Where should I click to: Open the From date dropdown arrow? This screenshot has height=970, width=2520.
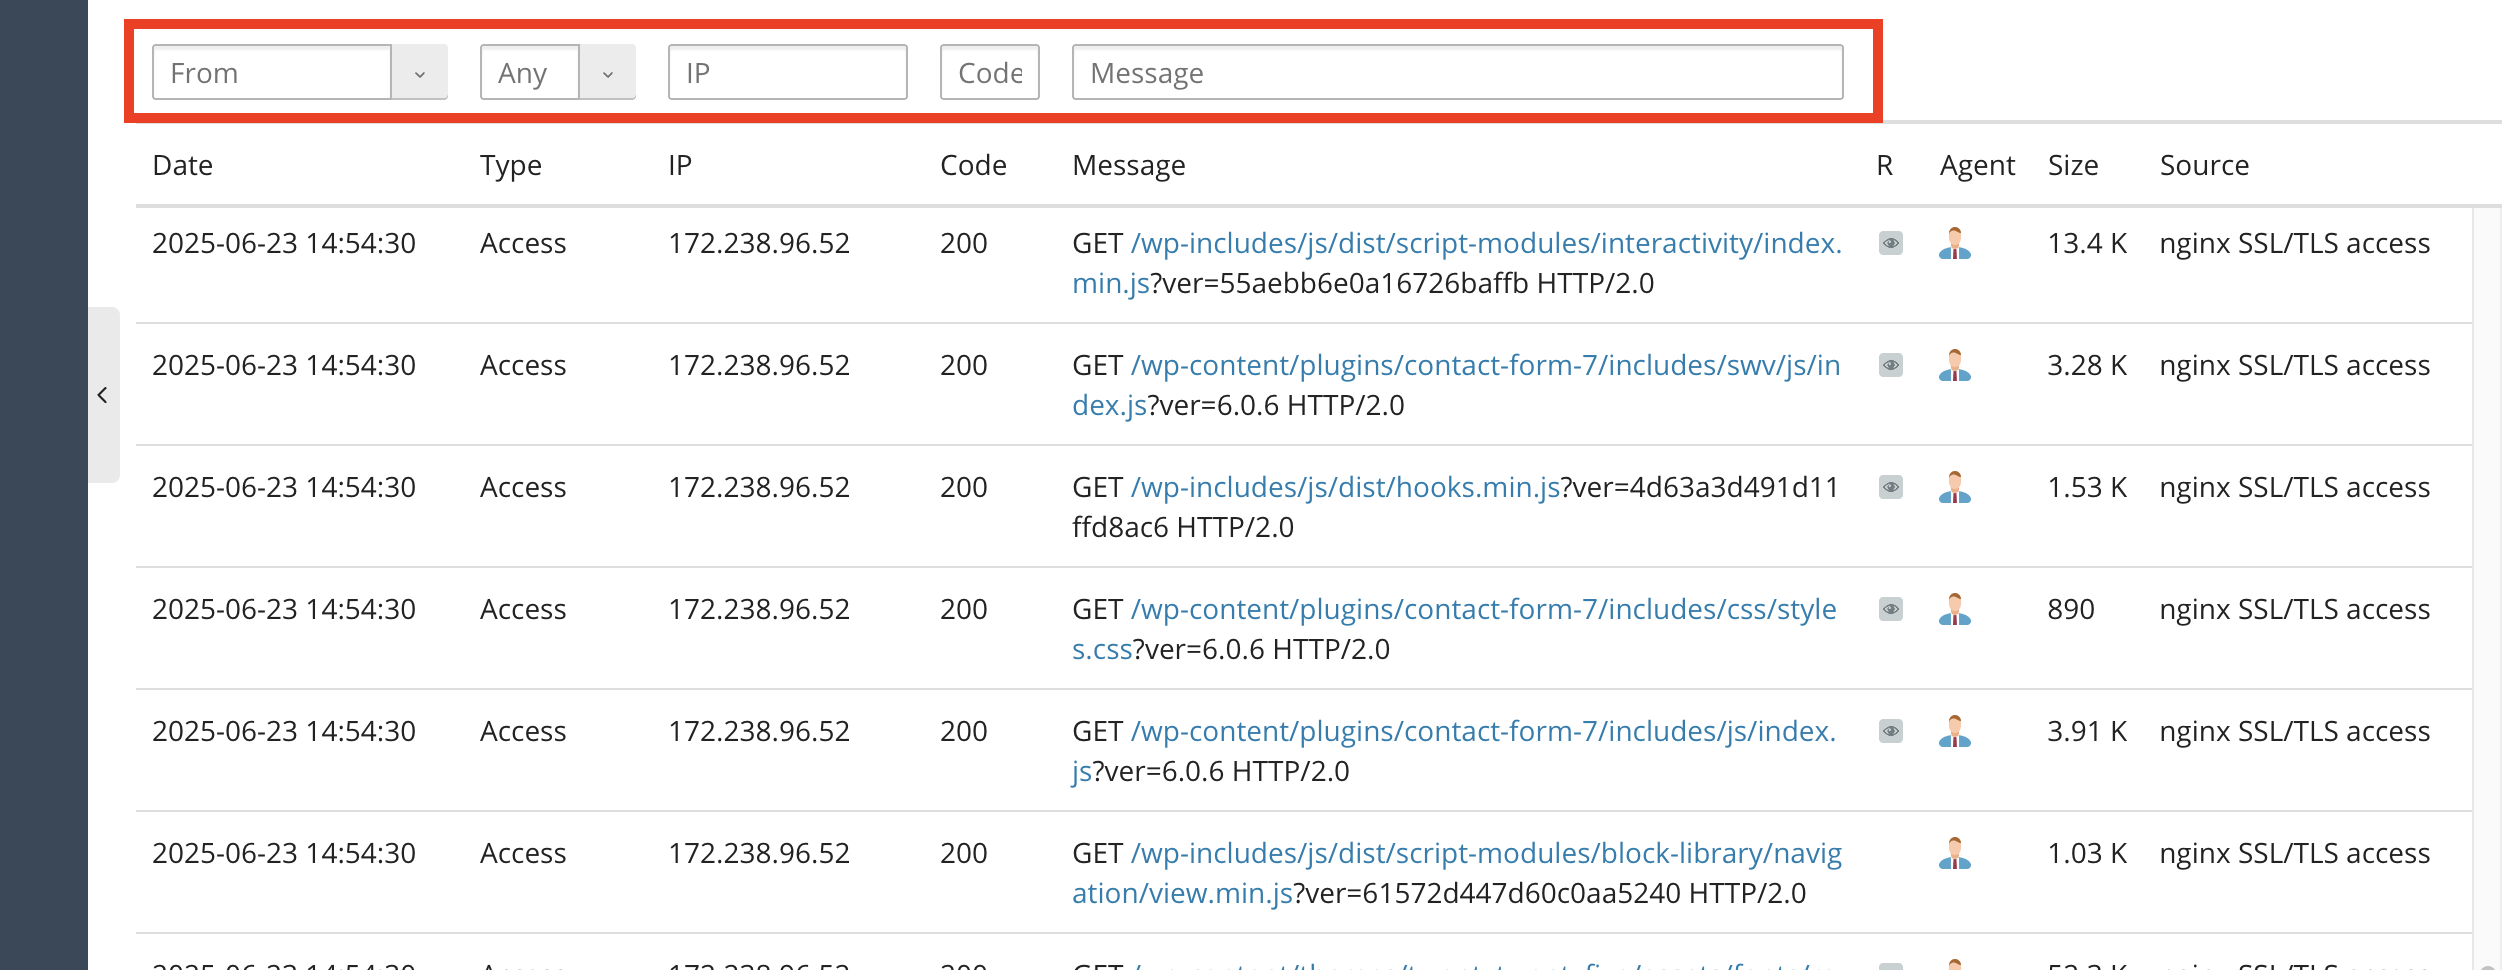(419, 73)
